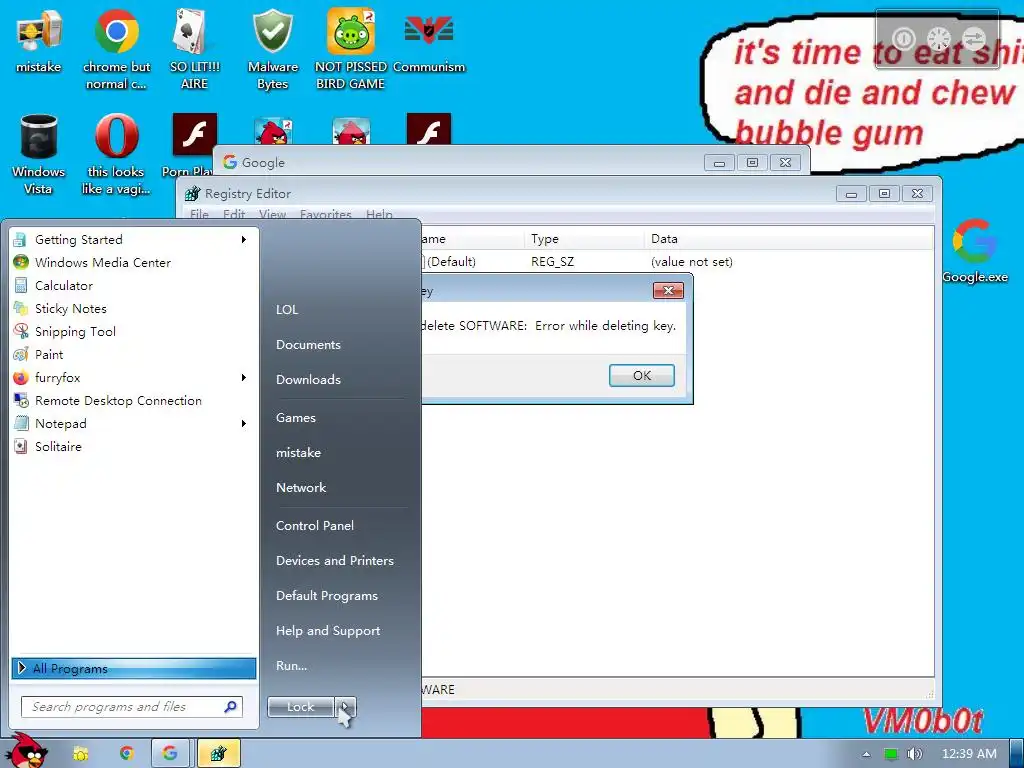Open Documents from Start menu
1024x768 pixels.
click(x=308, y=345)
